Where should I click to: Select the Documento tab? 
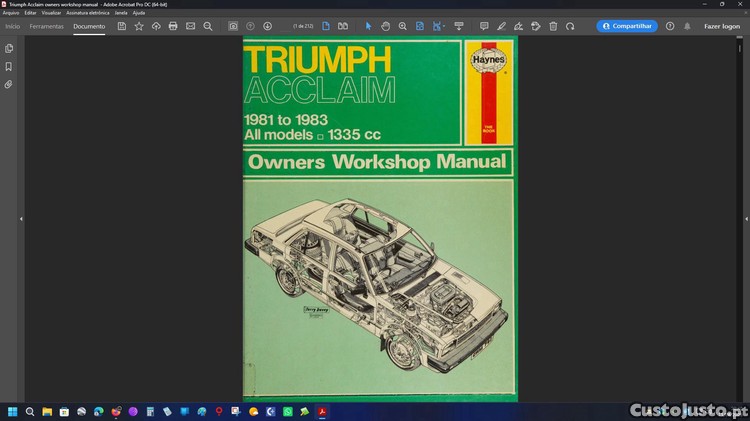click(89, 26)
